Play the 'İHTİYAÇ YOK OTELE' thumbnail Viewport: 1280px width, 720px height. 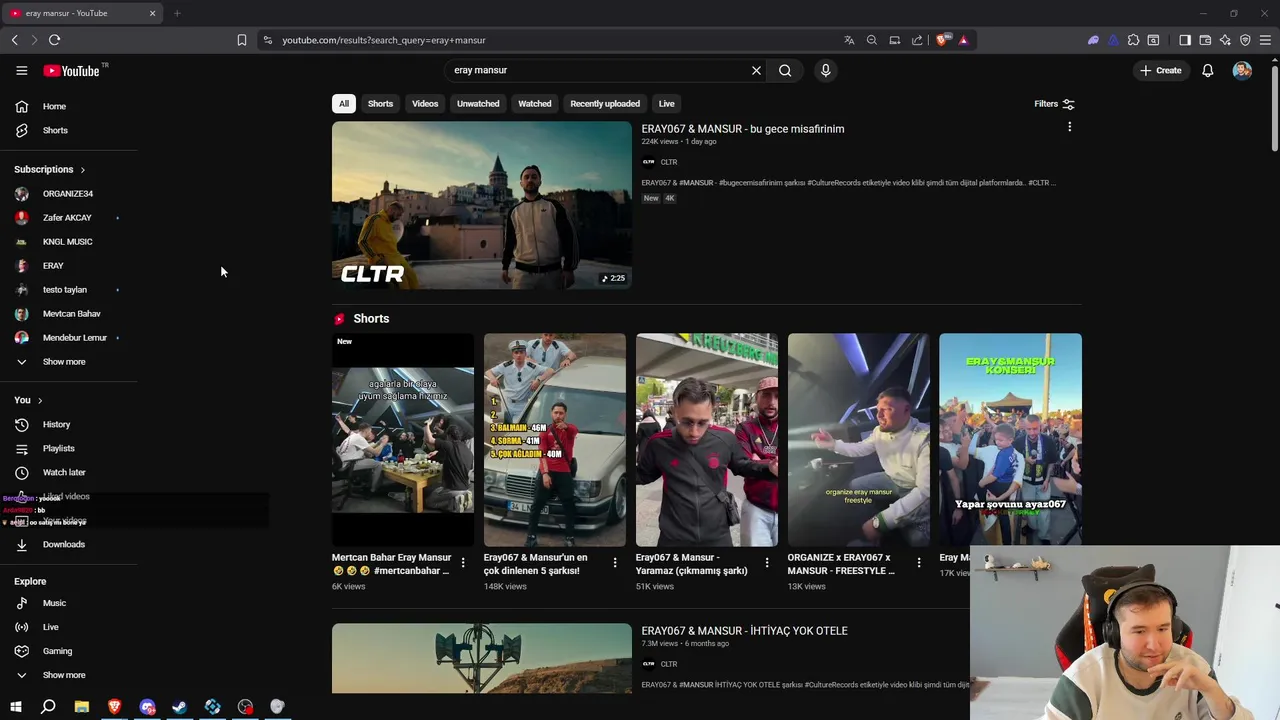click(481, 658)
